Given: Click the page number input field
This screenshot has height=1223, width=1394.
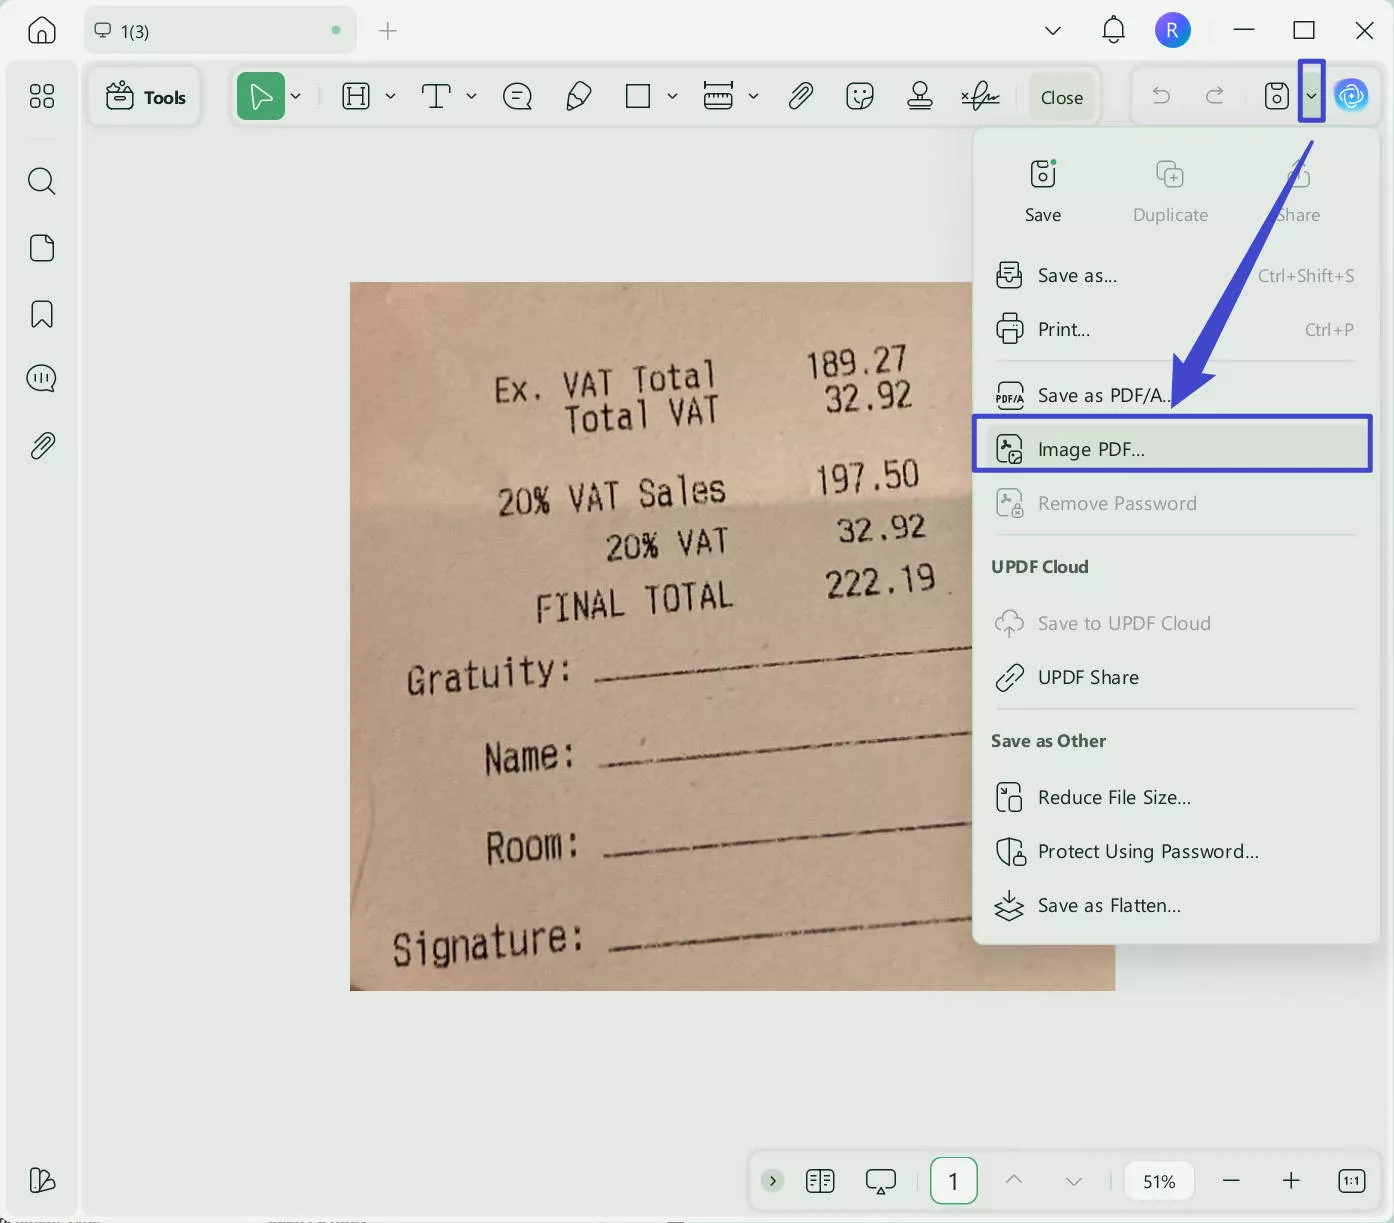Looking at the screenshot, I should (x=953, y=1181).
